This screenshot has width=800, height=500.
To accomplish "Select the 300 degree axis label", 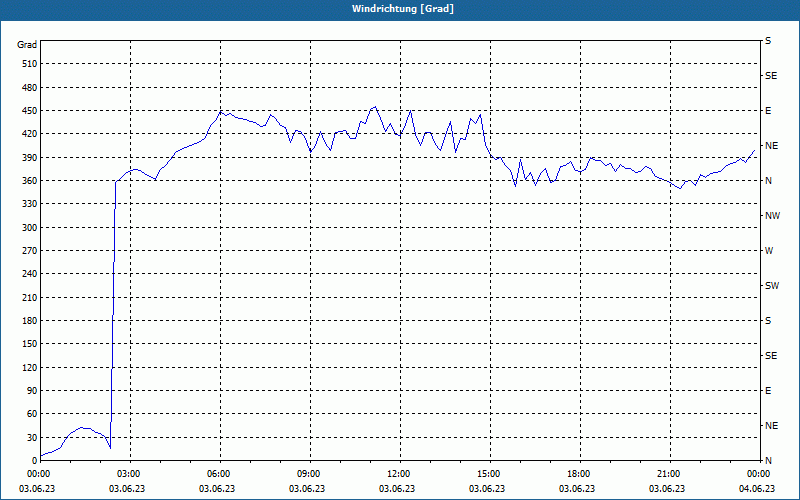I will pos(29,228).
